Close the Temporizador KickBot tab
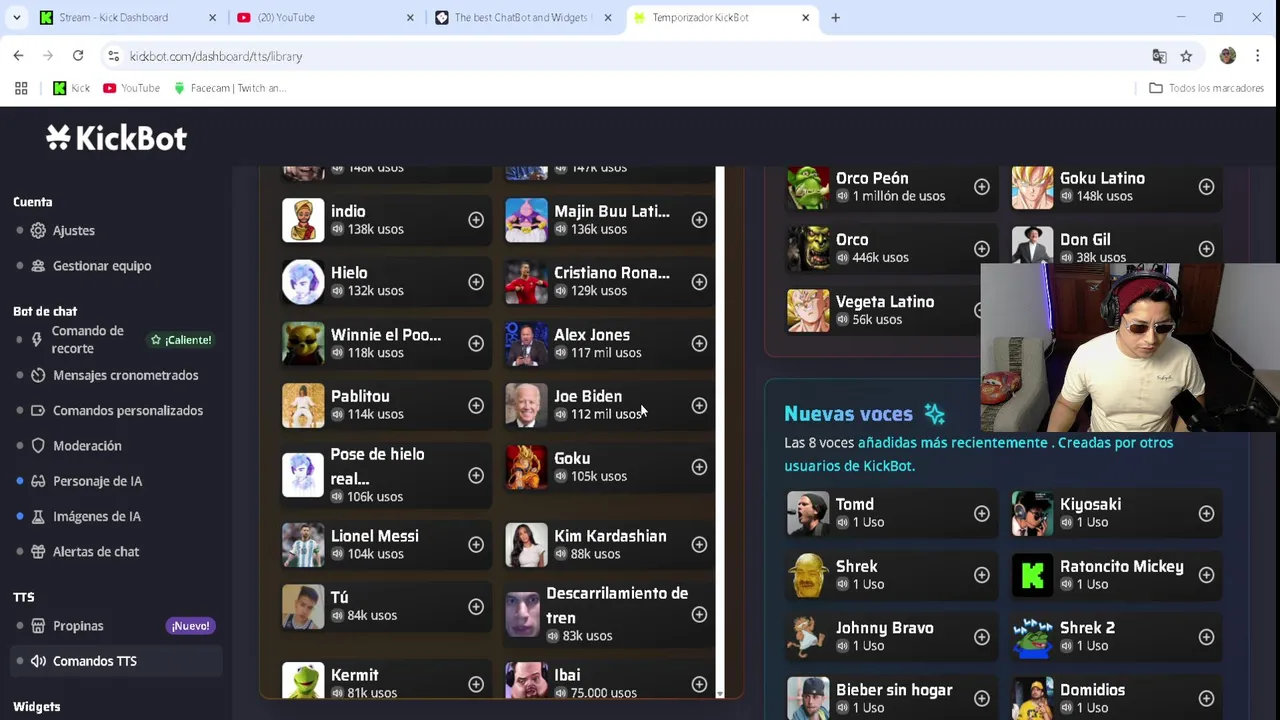 [x=805, y=17]
